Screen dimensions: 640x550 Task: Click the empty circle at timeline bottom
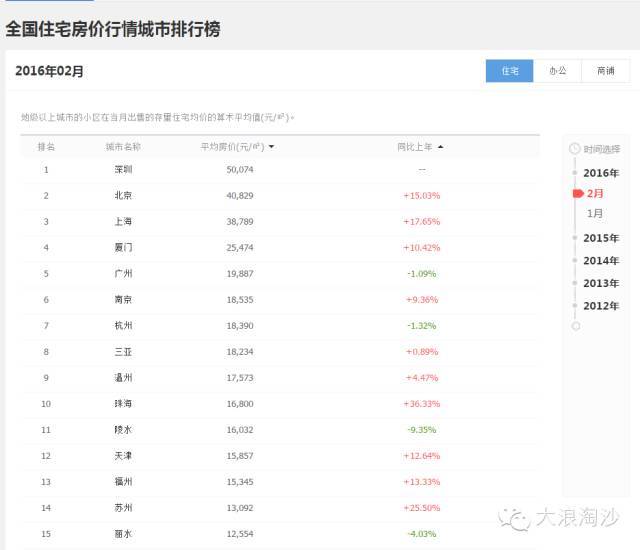tap(575, 326)
